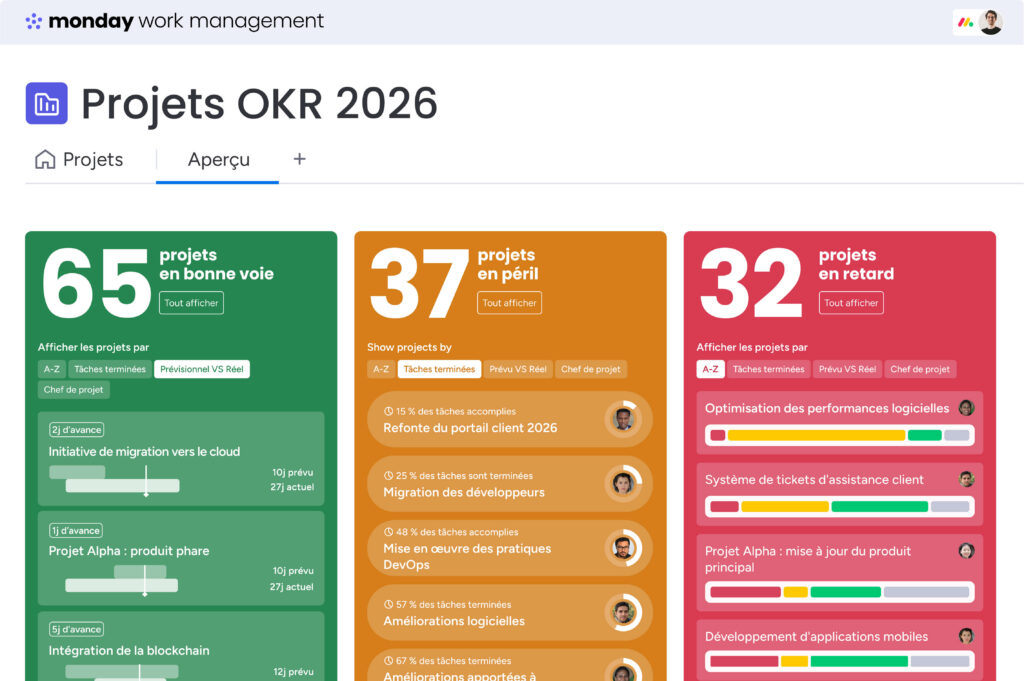The height and width of the screenshot is (681, 1024).
Task: Click clock icon next to 15 % des tâches
Action: click(x=389, y=411)
